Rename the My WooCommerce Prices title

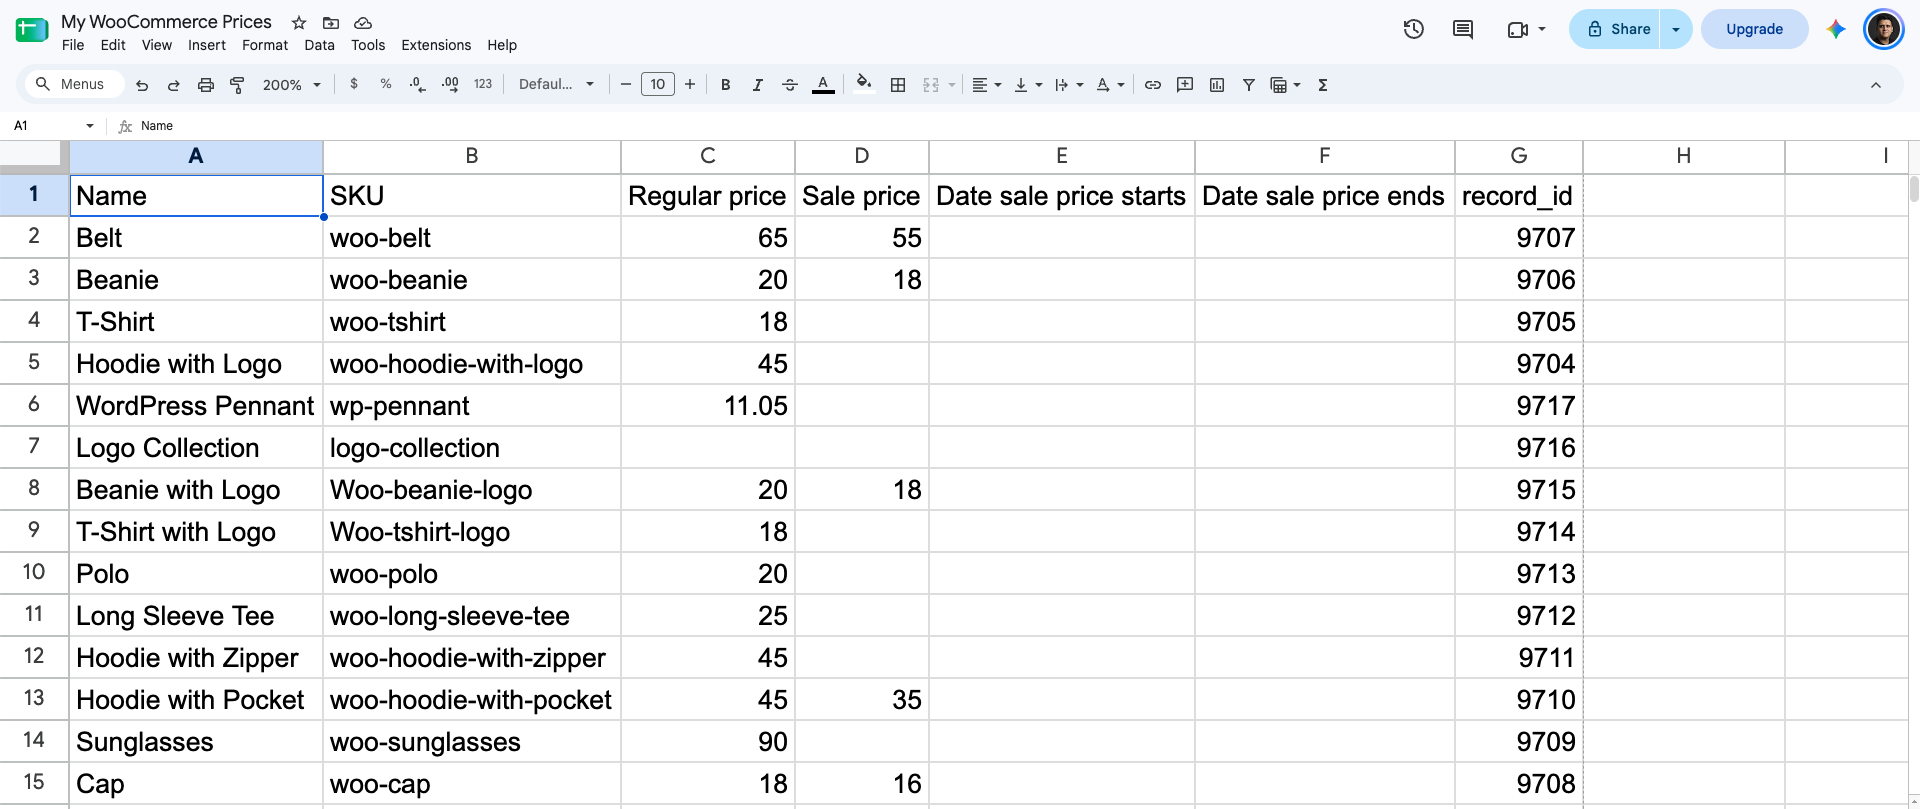pos(166,22)
